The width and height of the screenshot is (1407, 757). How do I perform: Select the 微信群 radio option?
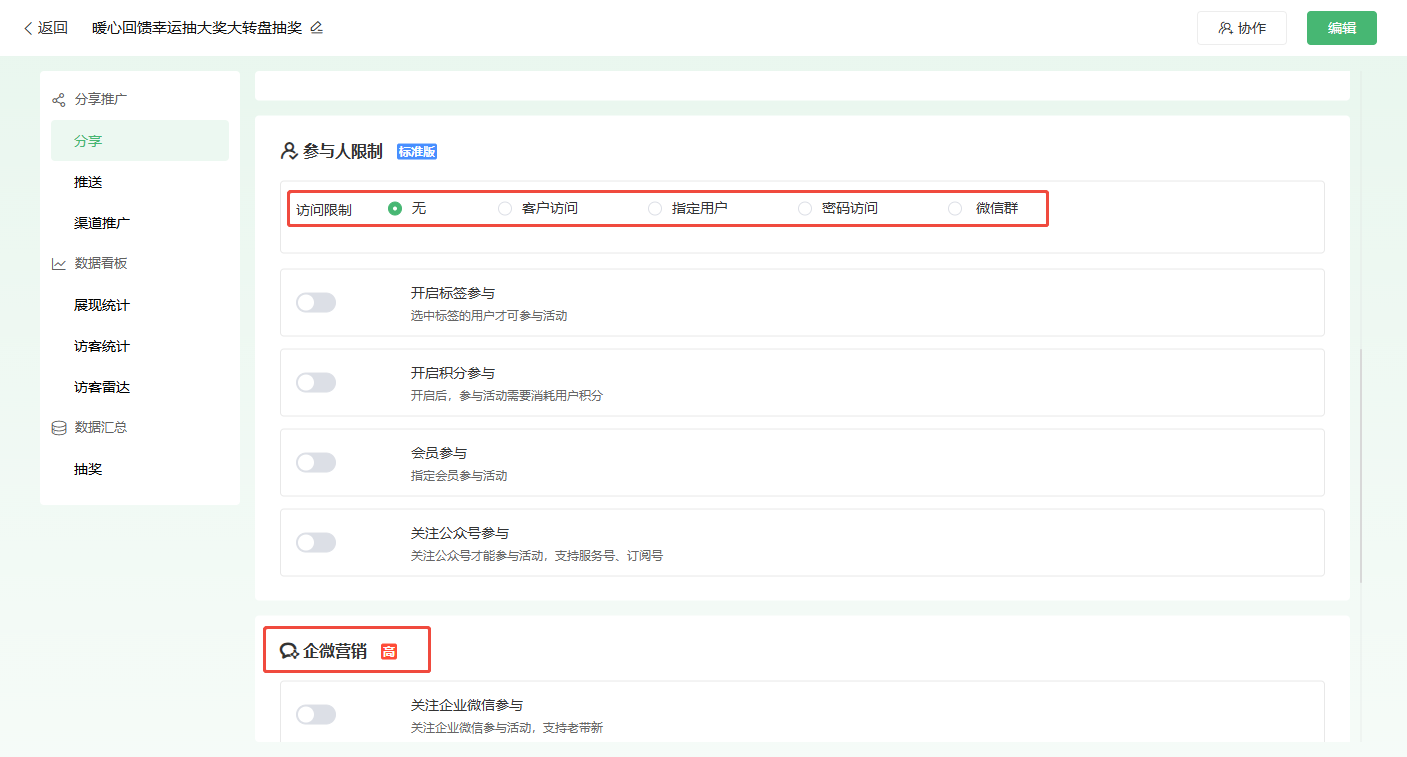[955, 209]
